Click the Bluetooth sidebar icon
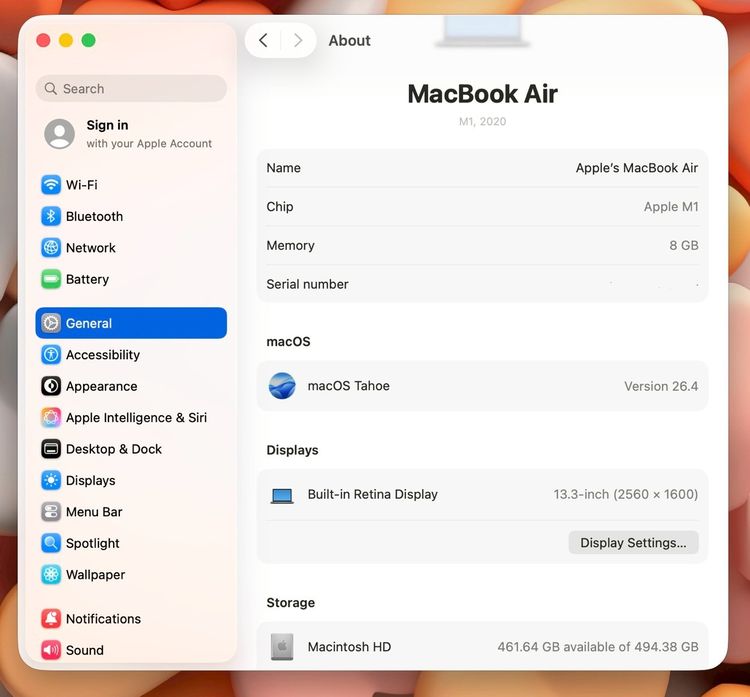Screen dimensions: 750x697 click(x=51, y=216)
